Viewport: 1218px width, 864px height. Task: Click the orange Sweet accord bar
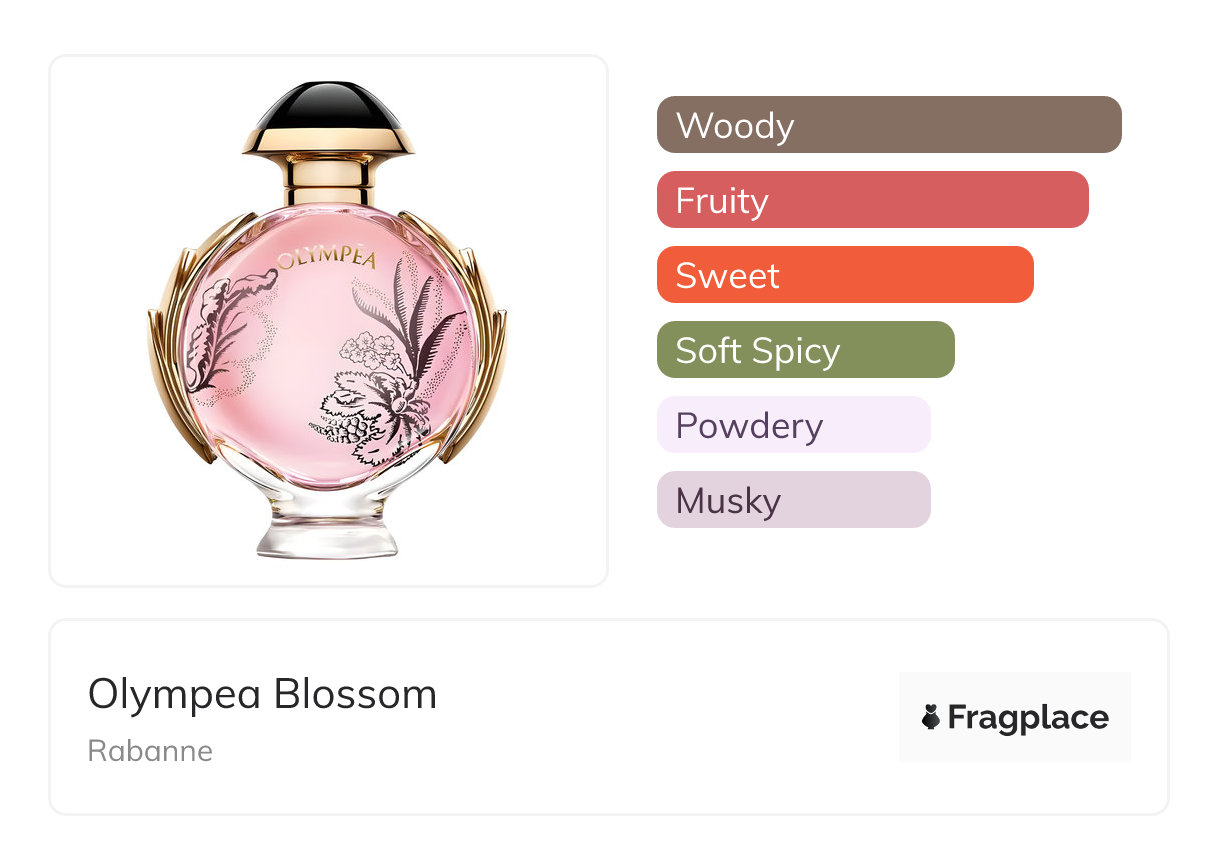[x=845, y=275]
